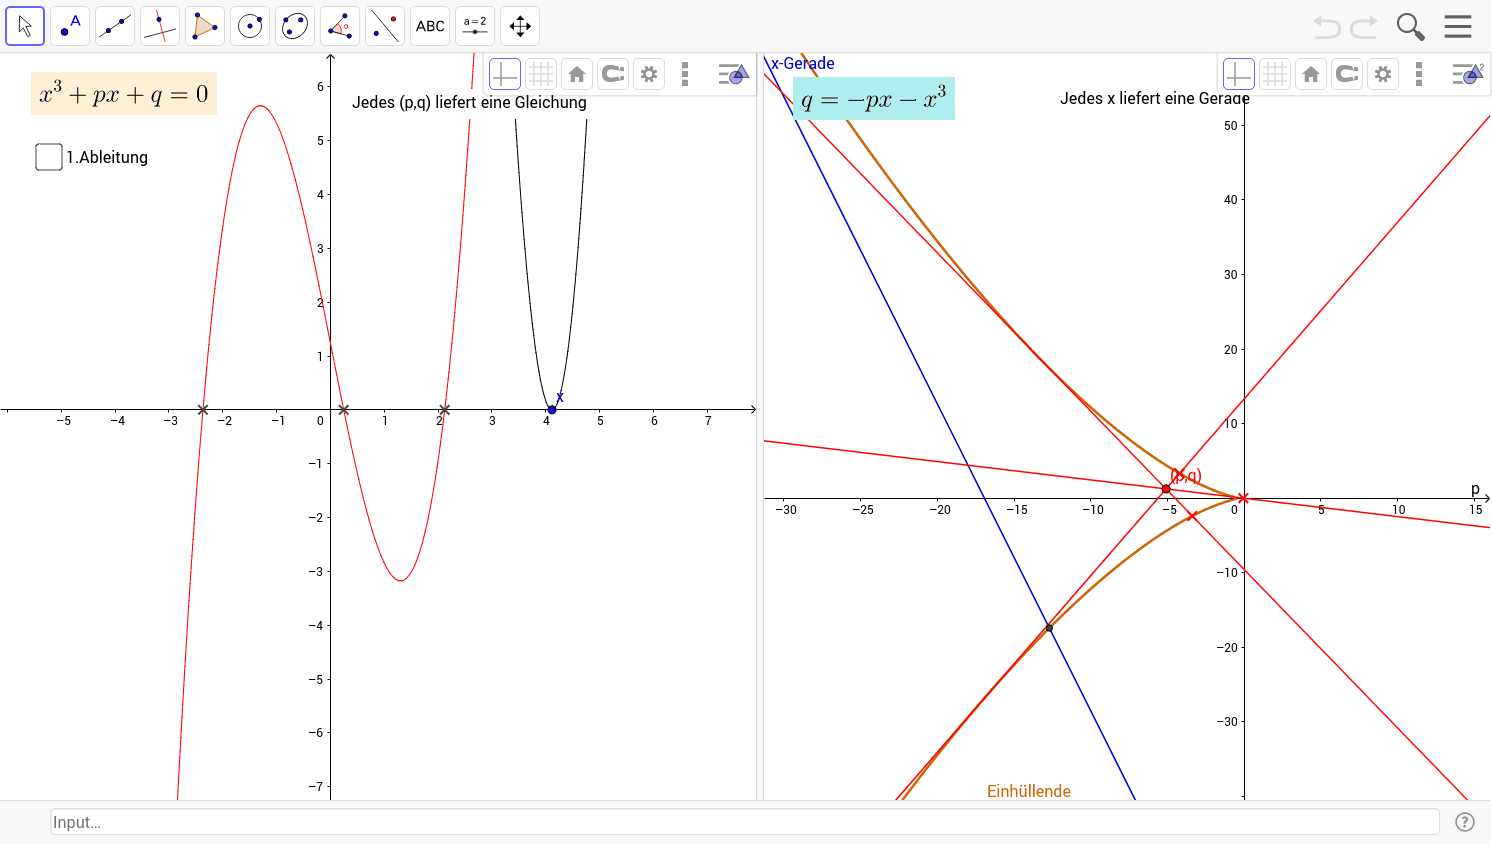Viewport: 1492px width, 845px height.
Task: Toggle left view style bar button
Action: (733, 74)
